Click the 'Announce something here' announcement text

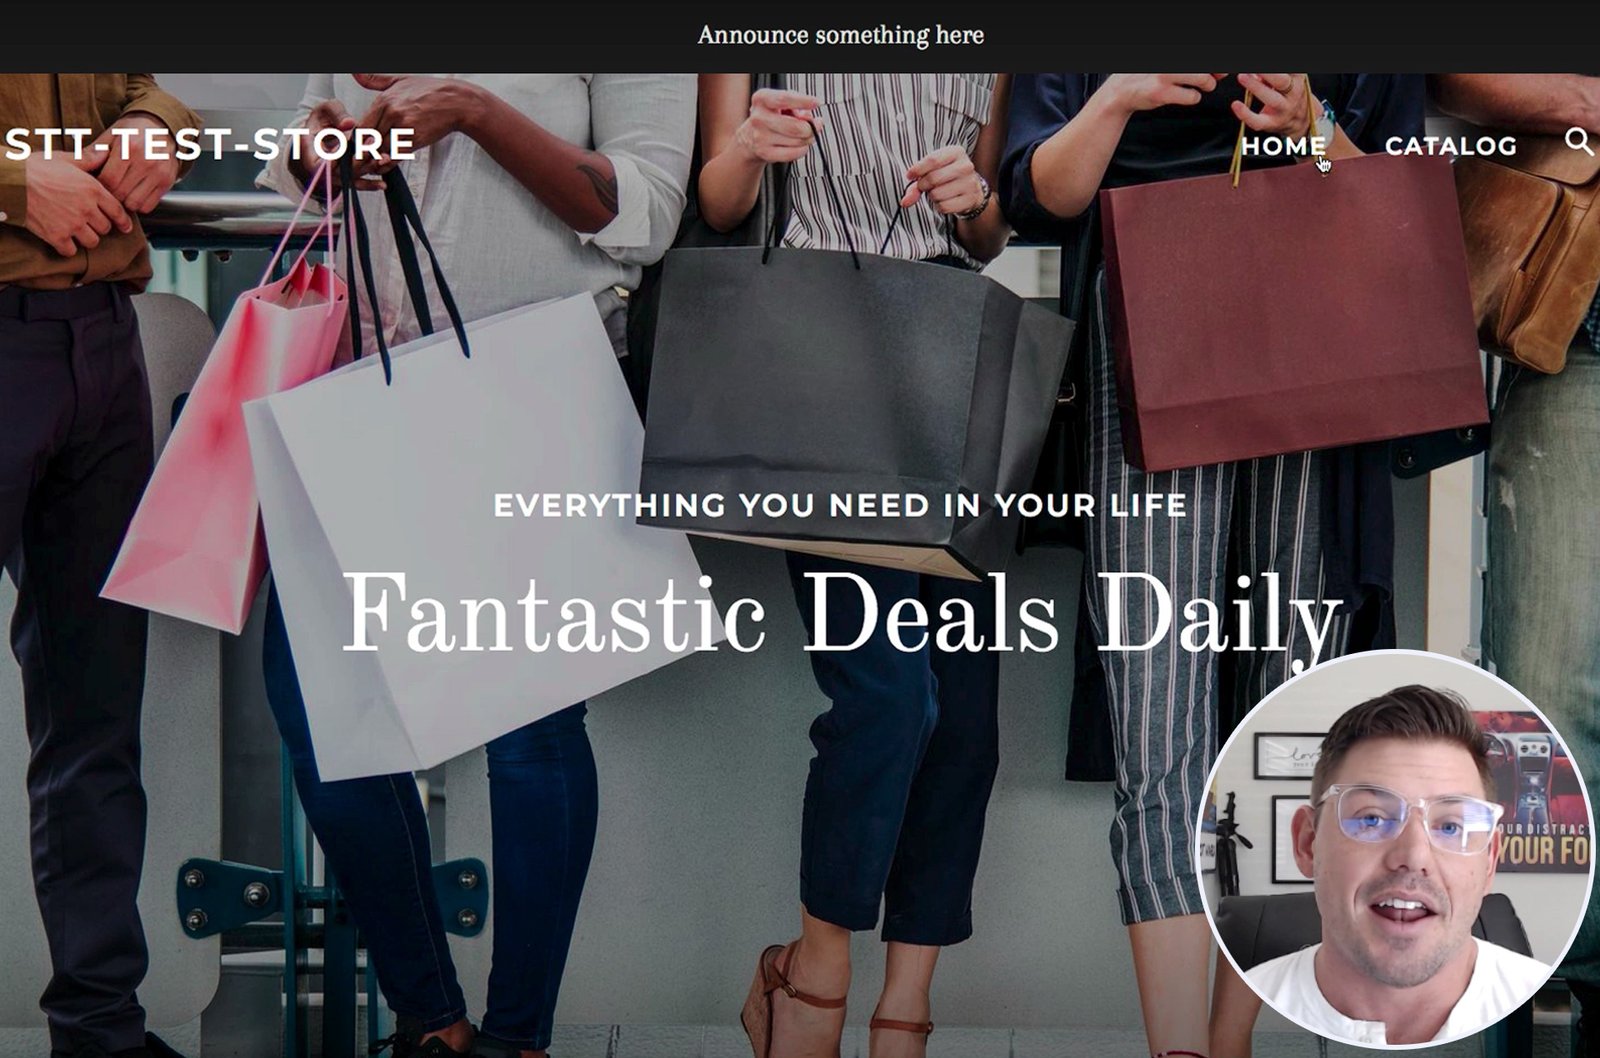tap(840, 35)
